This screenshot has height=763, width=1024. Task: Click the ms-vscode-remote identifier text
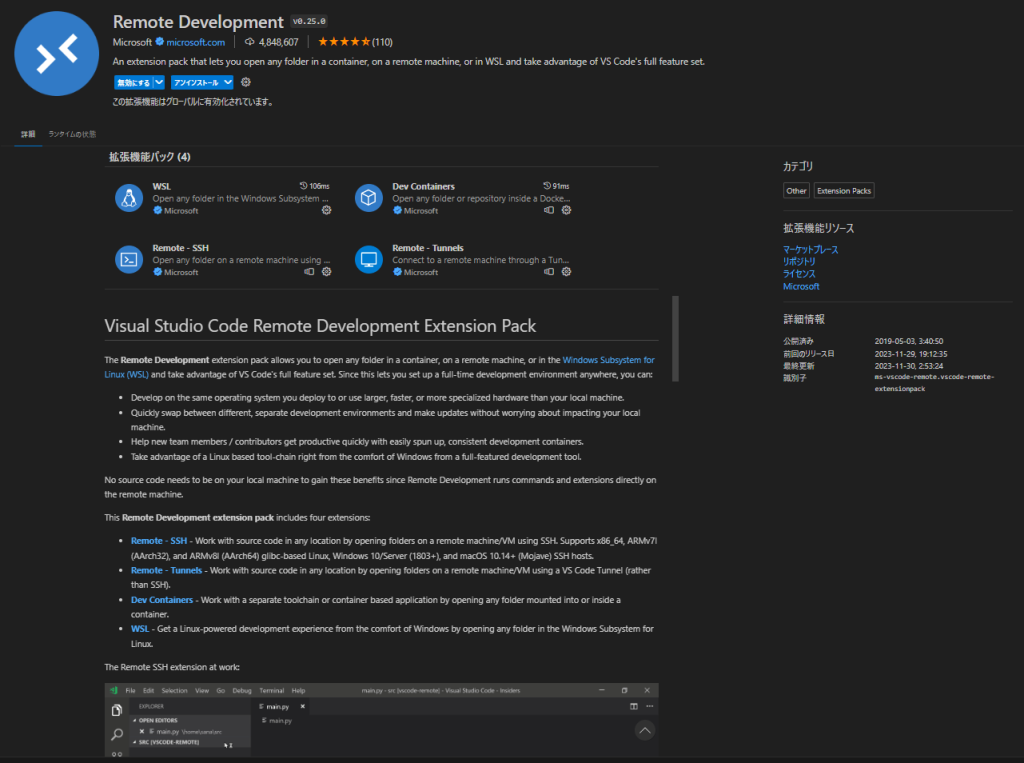tap(935, 383)
